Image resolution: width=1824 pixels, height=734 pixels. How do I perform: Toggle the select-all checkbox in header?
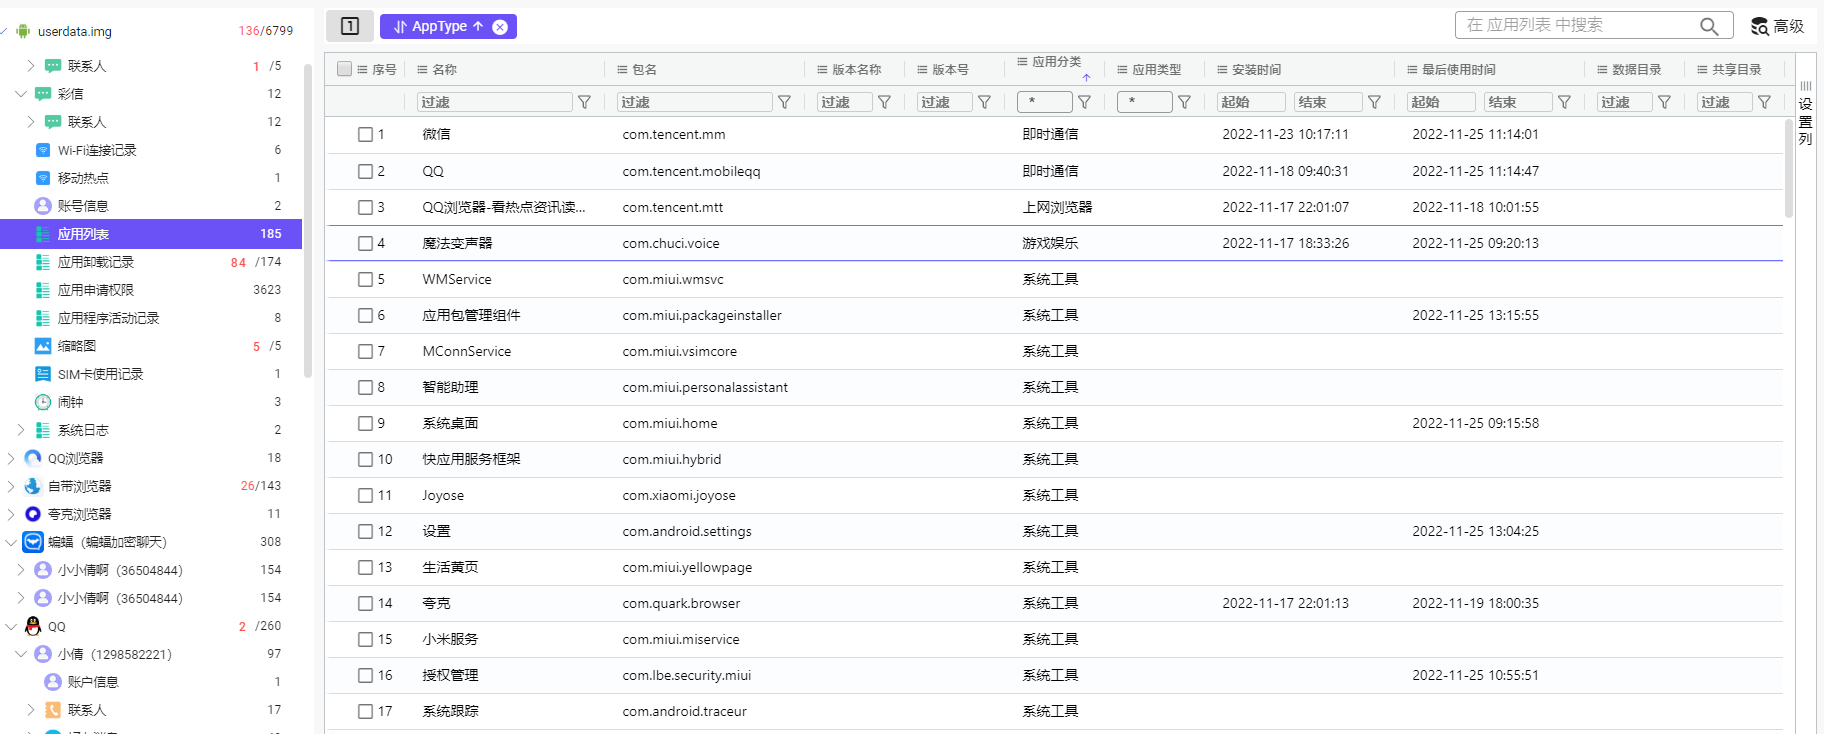coord(345,69)
